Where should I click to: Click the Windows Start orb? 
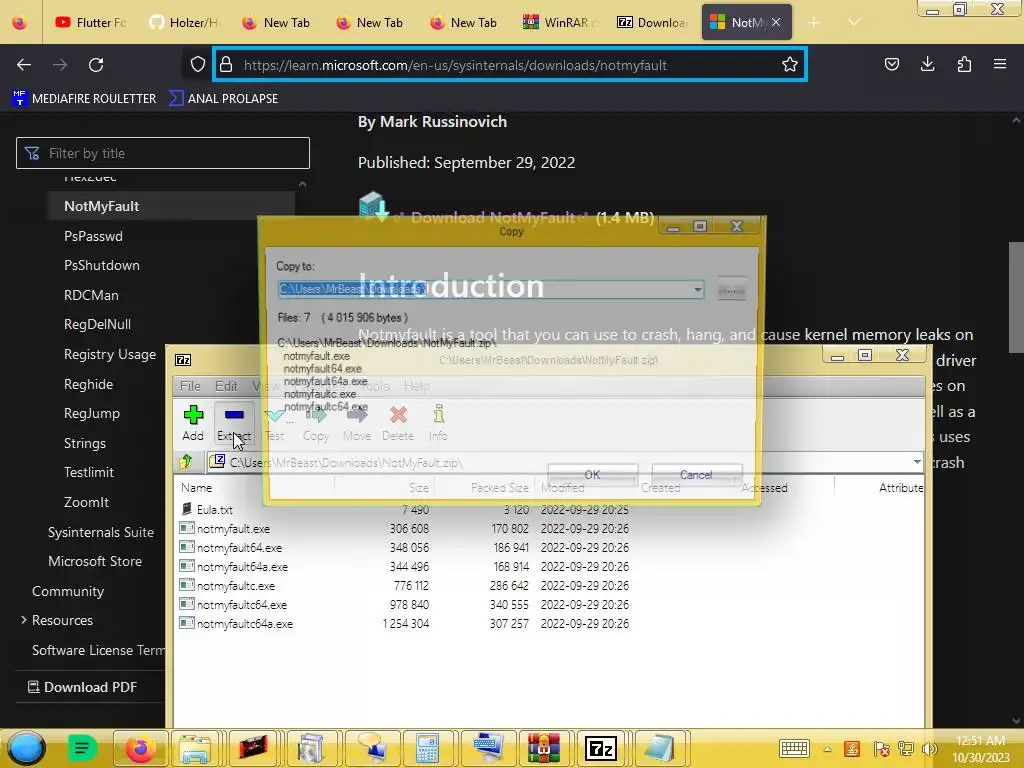27,748
